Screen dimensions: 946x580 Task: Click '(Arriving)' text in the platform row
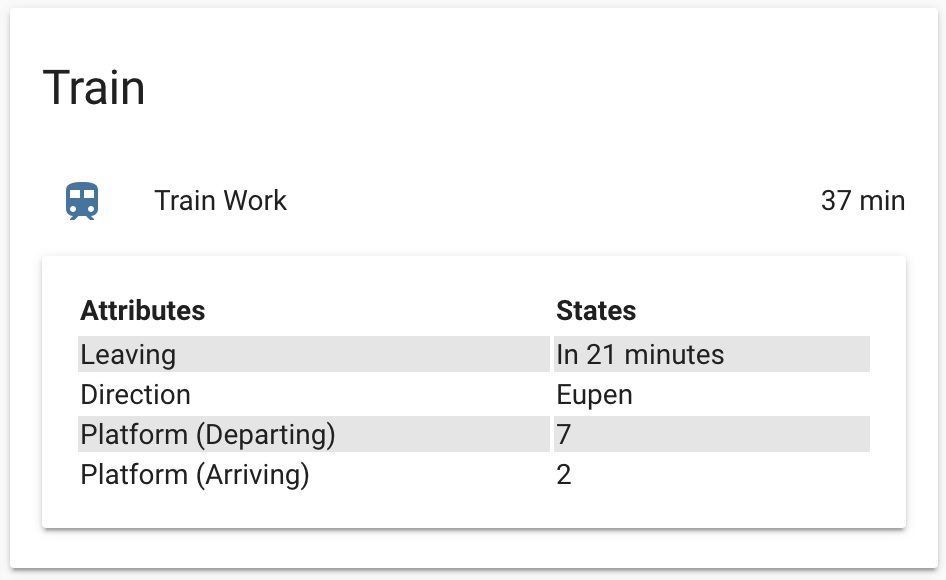click(x=252, y=475)
